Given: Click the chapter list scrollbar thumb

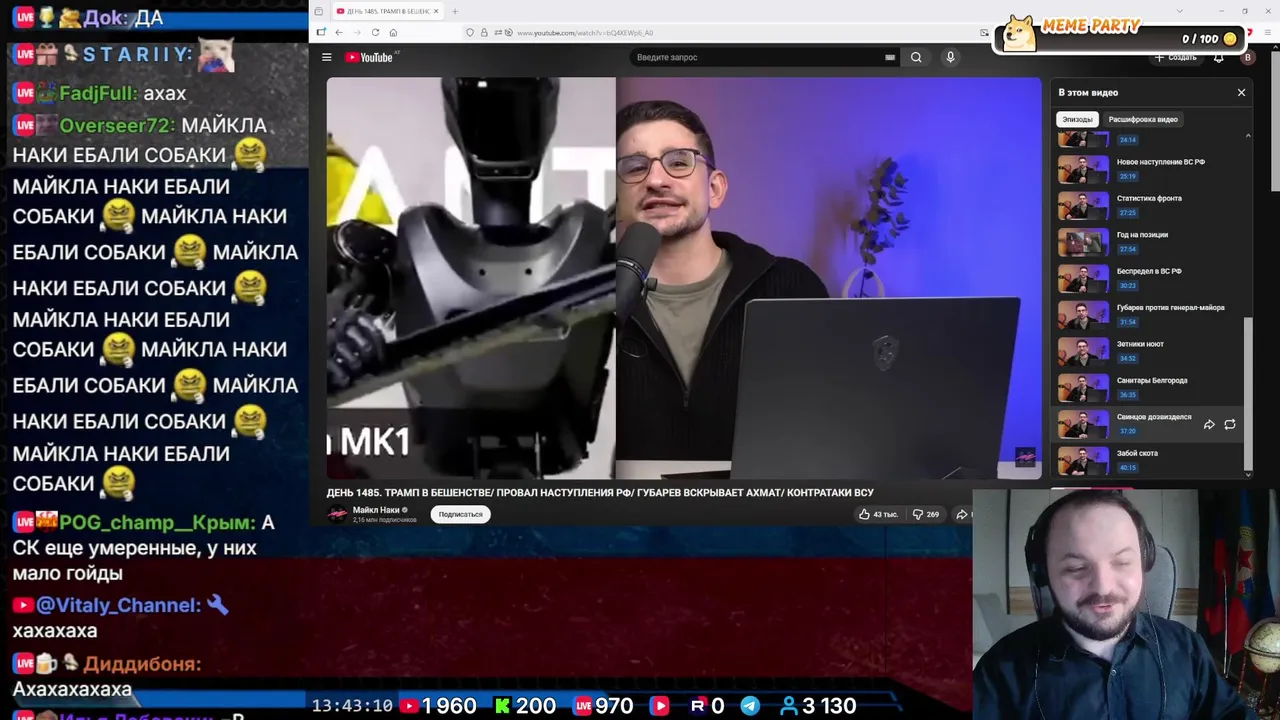Looking at the screenshot, I should point(1247,392).
